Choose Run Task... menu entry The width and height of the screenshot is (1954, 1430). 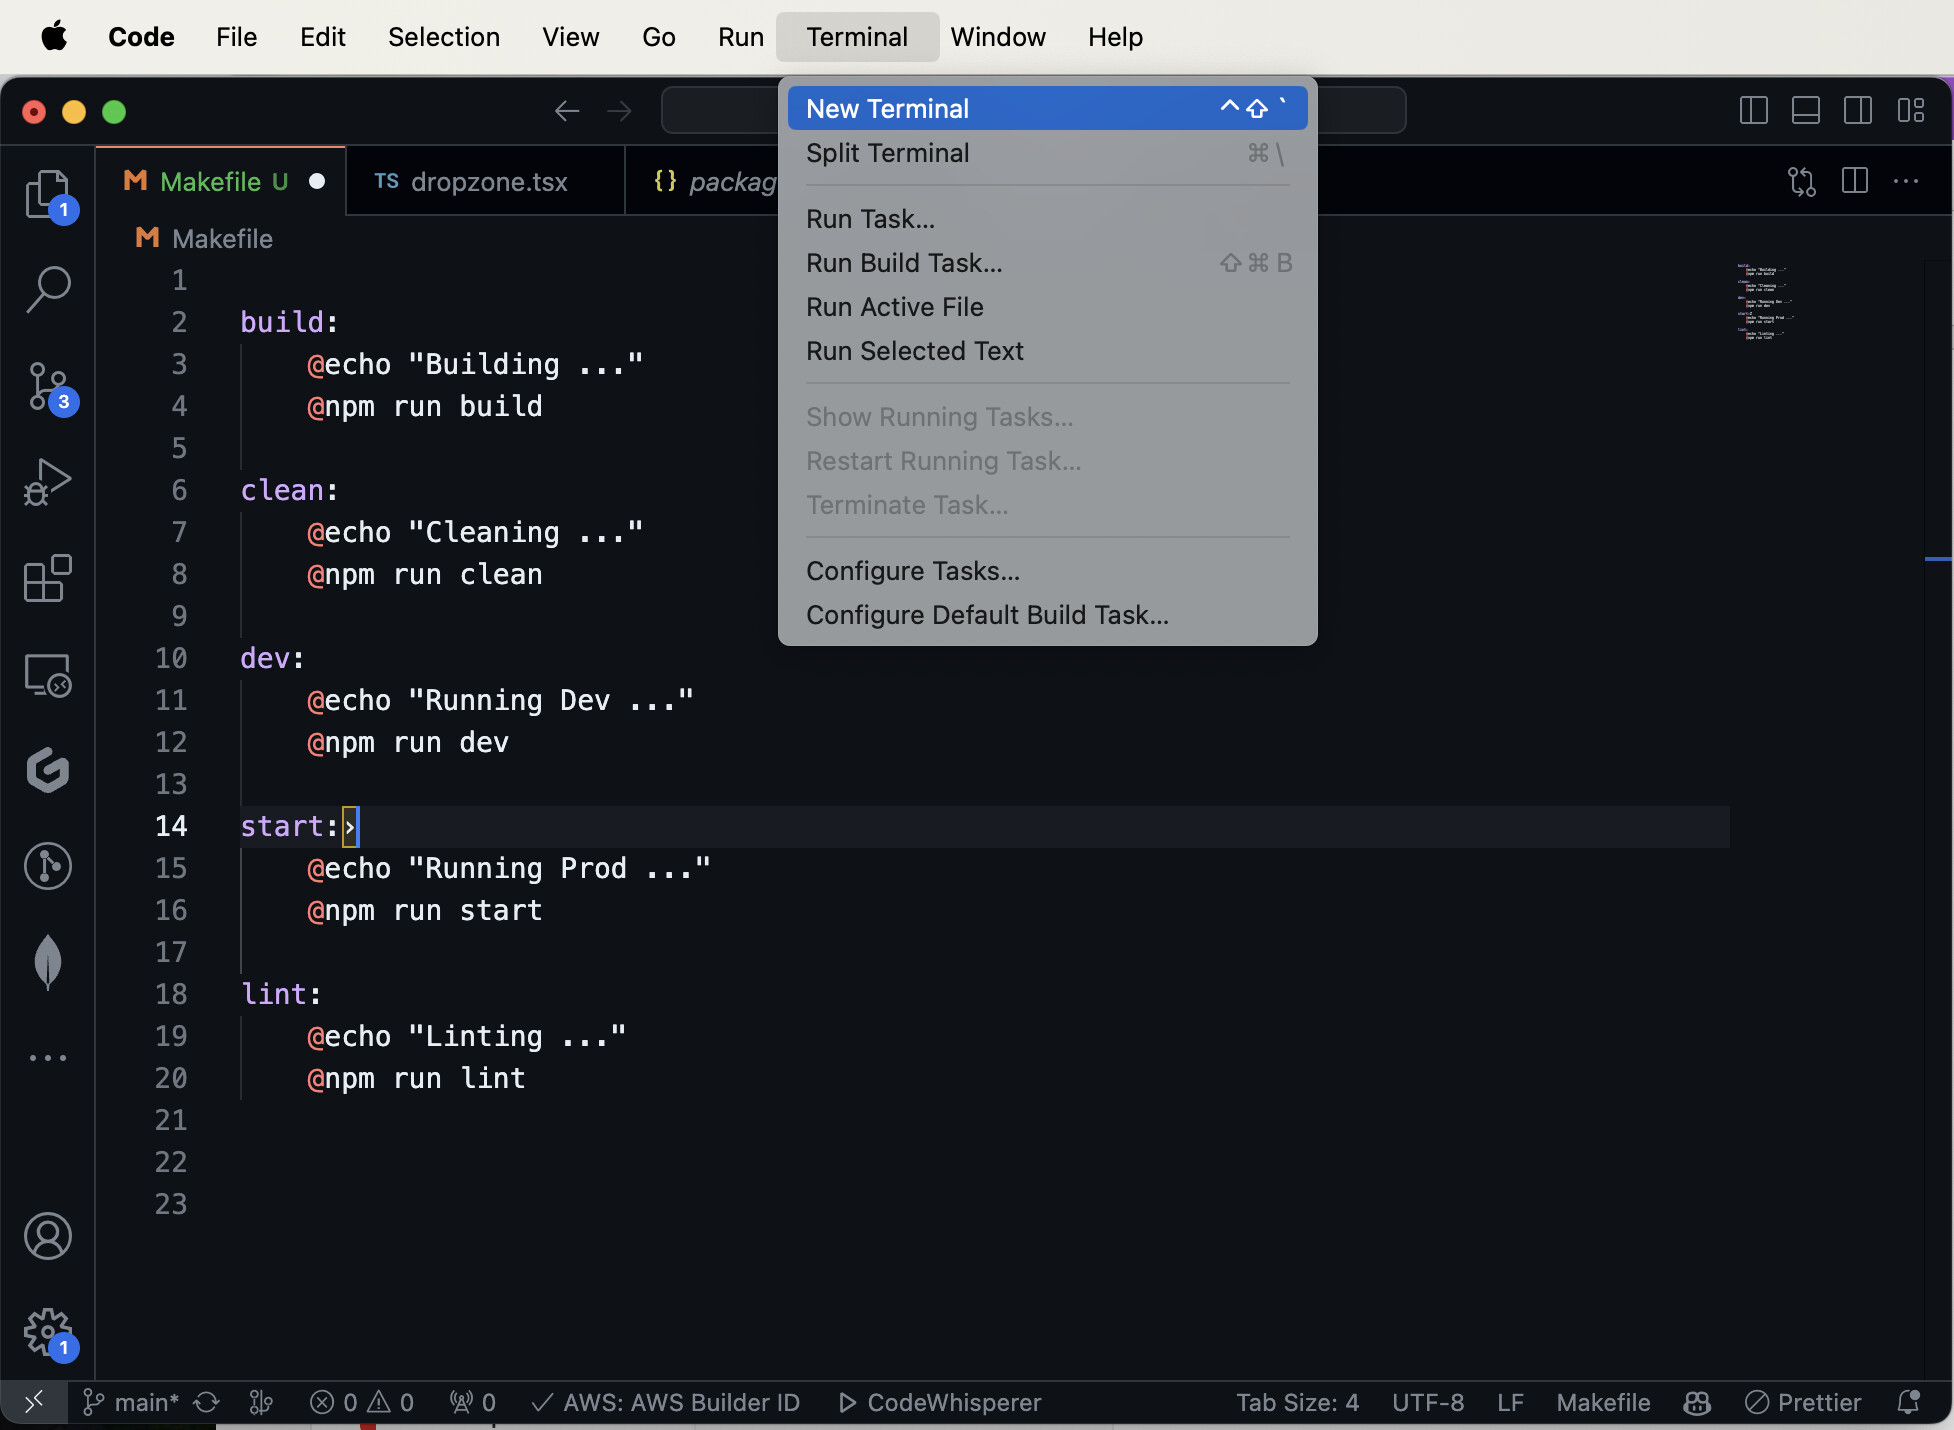[x=1047, y=219]
